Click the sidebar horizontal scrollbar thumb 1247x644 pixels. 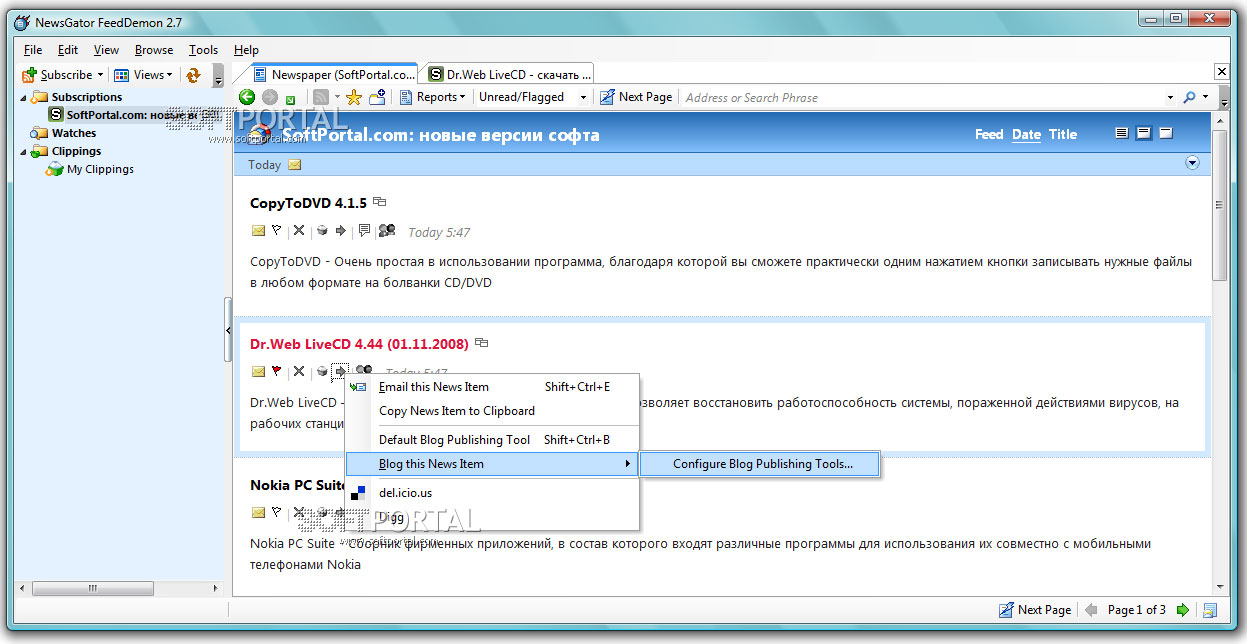pyautogui.click(x=92, y=589)
